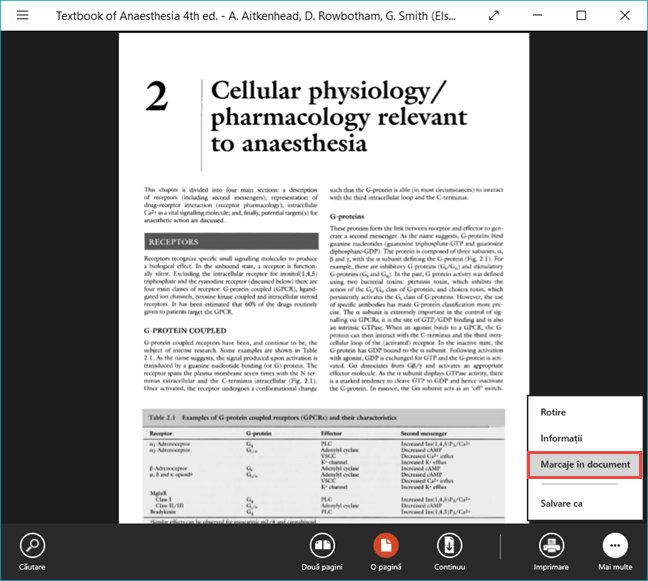Click the chapter number 2

tap(157, 97)
